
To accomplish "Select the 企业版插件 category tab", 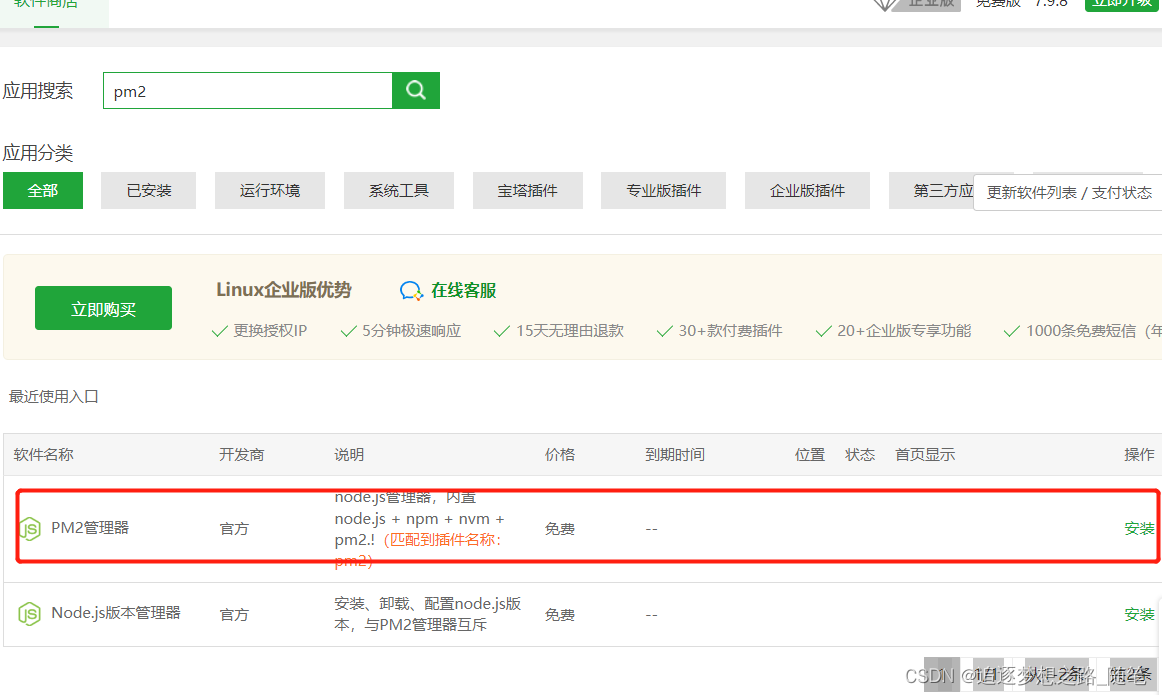I will (807, 190).
